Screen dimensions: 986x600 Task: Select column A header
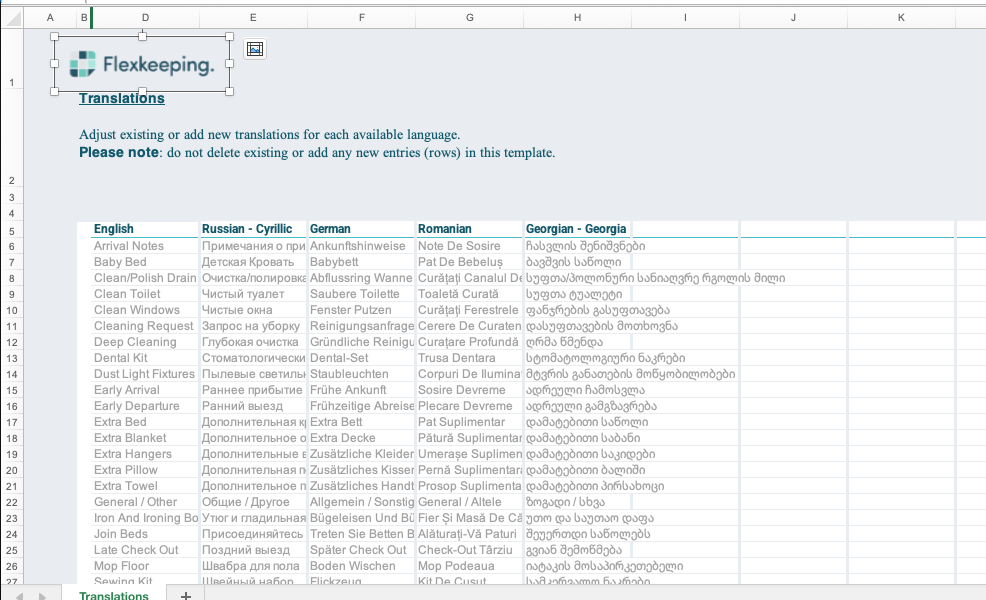point(50,18)
